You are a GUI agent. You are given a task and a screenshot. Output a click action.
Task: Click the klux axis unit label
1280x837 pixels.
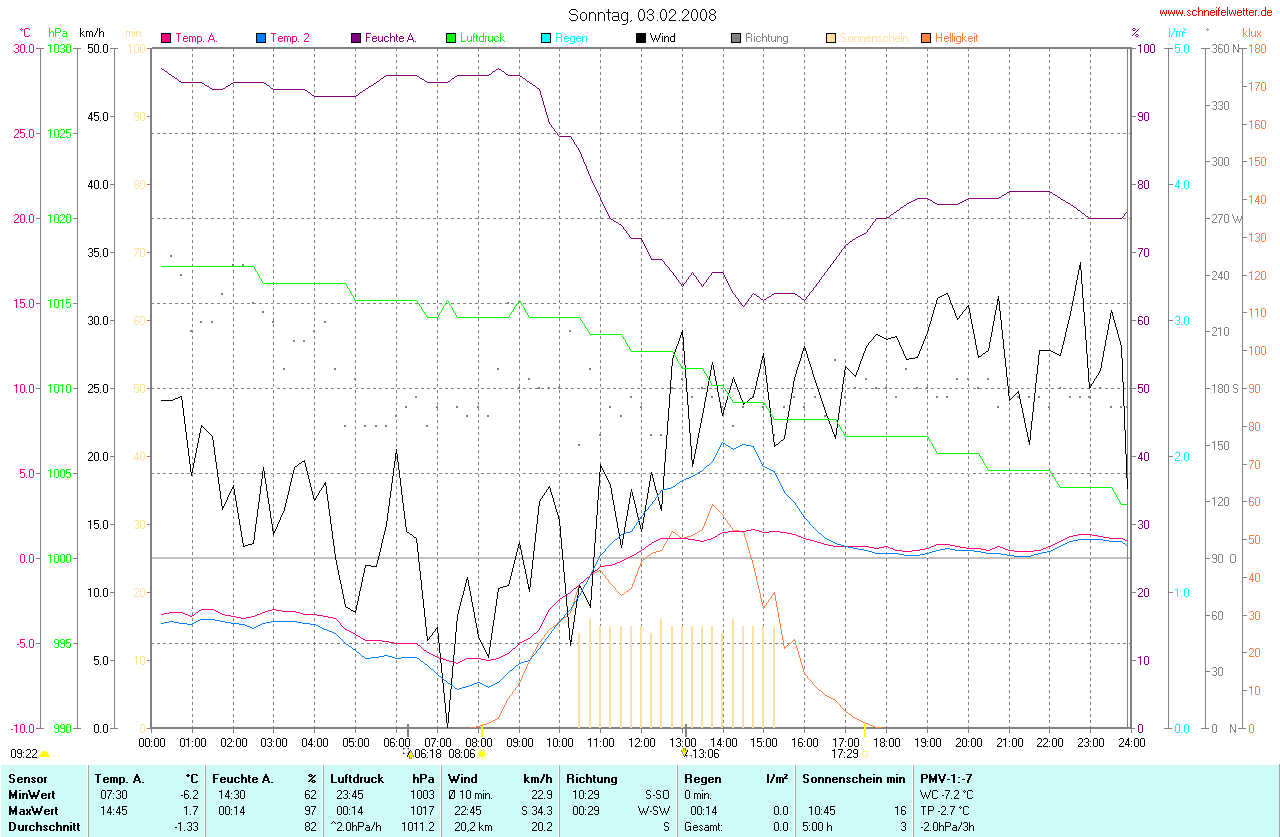pyautogui.click(x=1252, y=33)
